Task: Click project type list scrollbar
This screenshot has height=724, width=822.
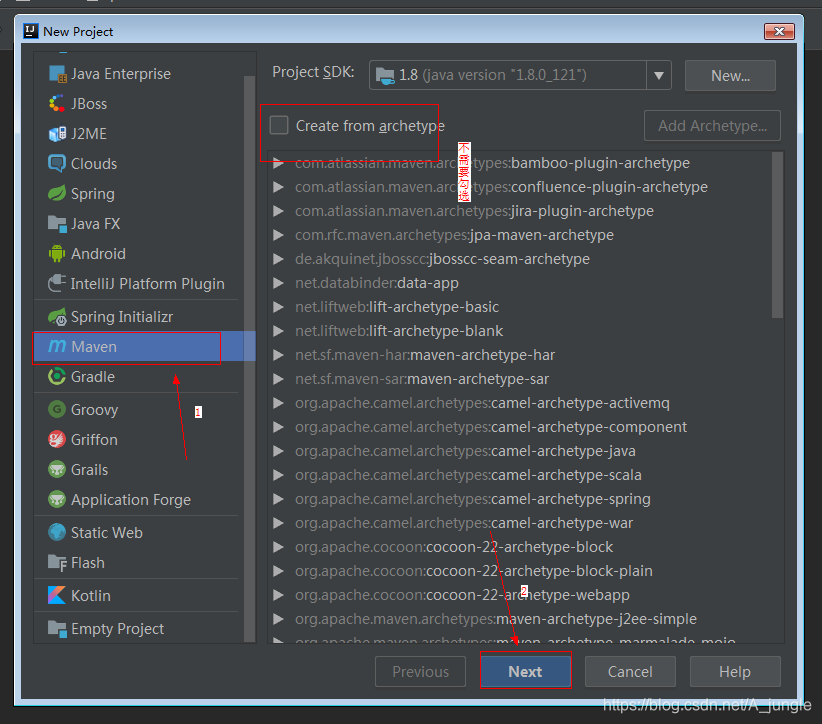Action: (250, 359)
